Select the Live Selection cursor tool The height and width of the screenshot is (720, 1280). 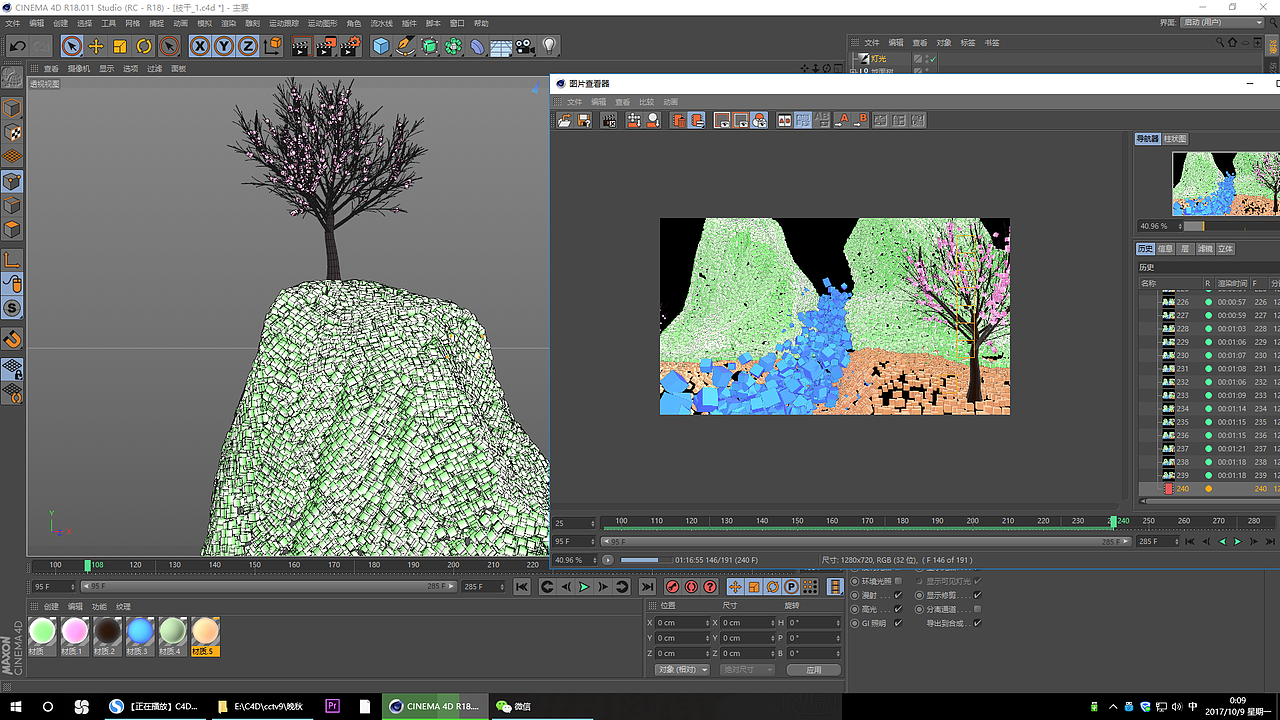(x=71, y=46)
